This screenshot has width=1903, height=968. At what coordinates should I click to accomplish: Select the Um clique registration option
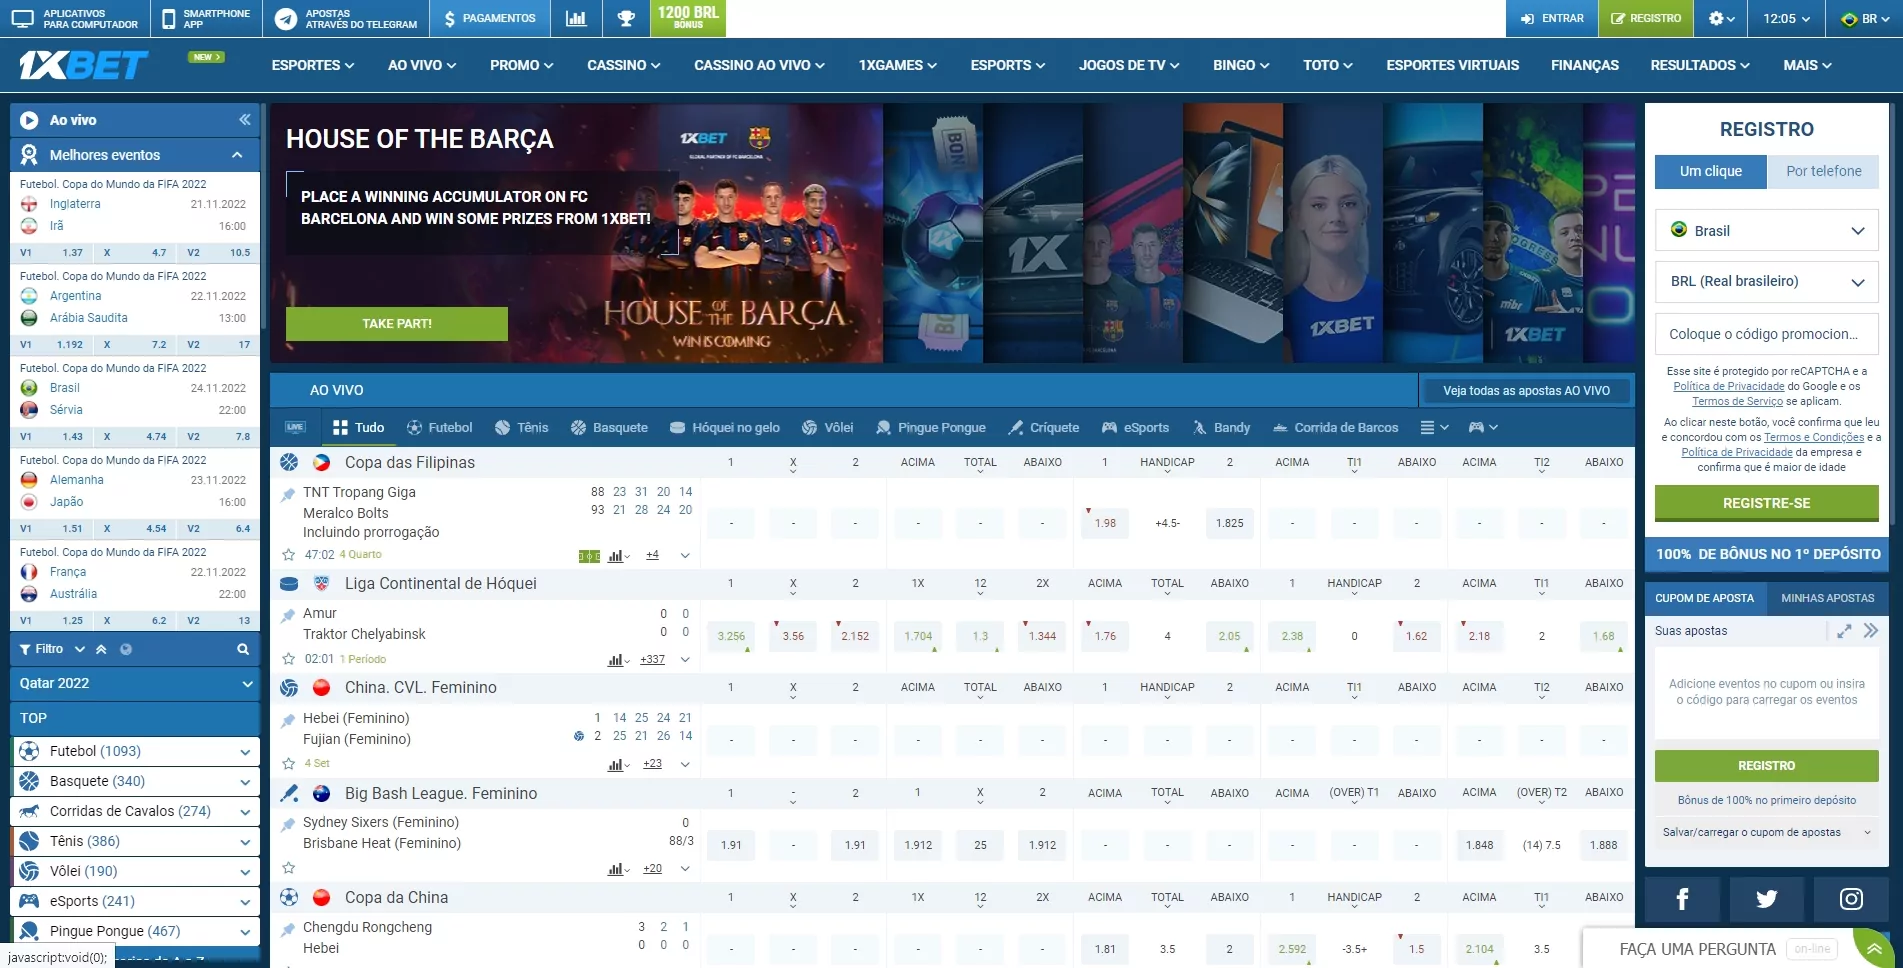1710,171
